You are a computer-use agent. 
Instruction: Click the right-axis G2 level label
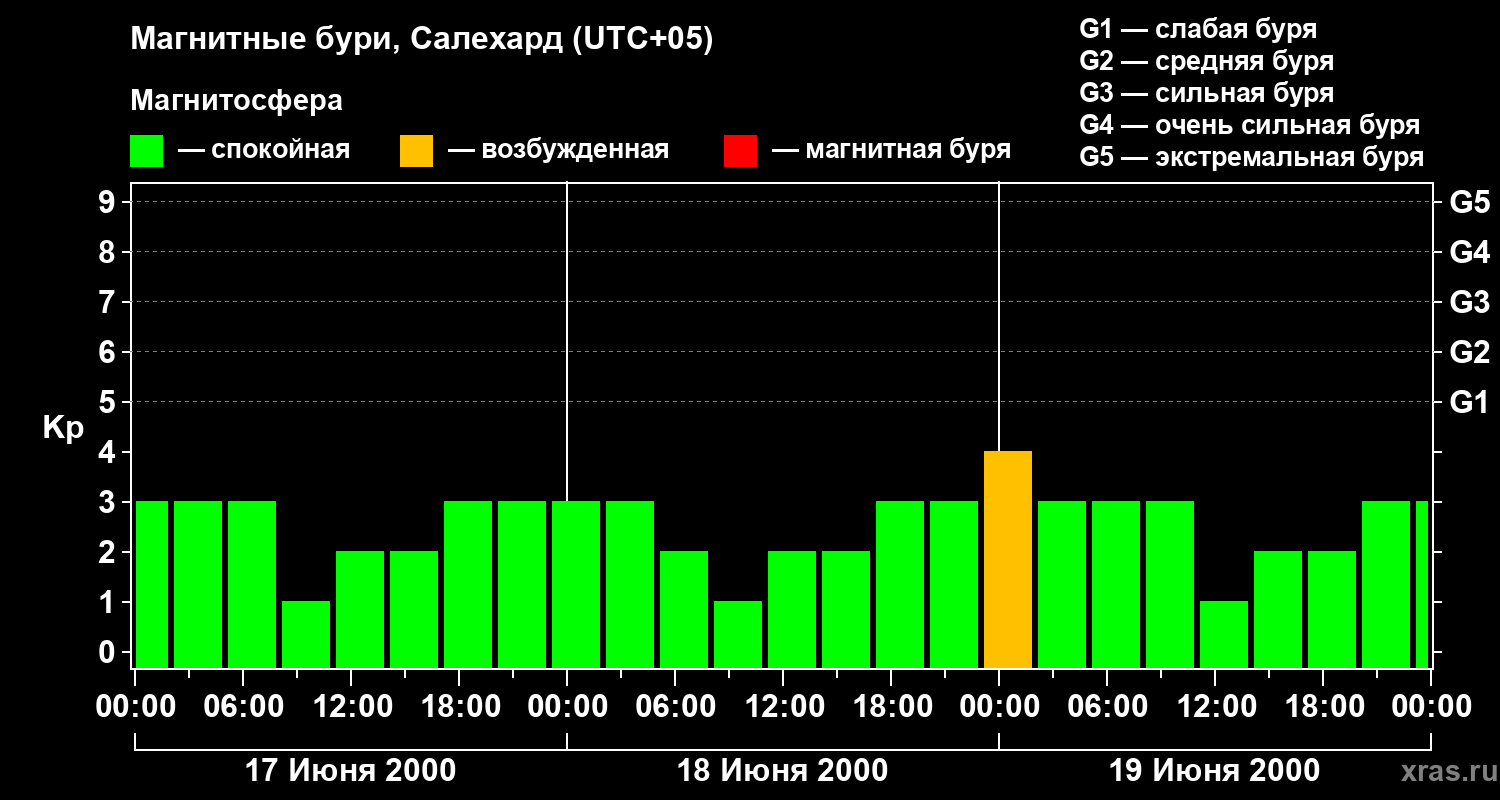[1469, 353]
